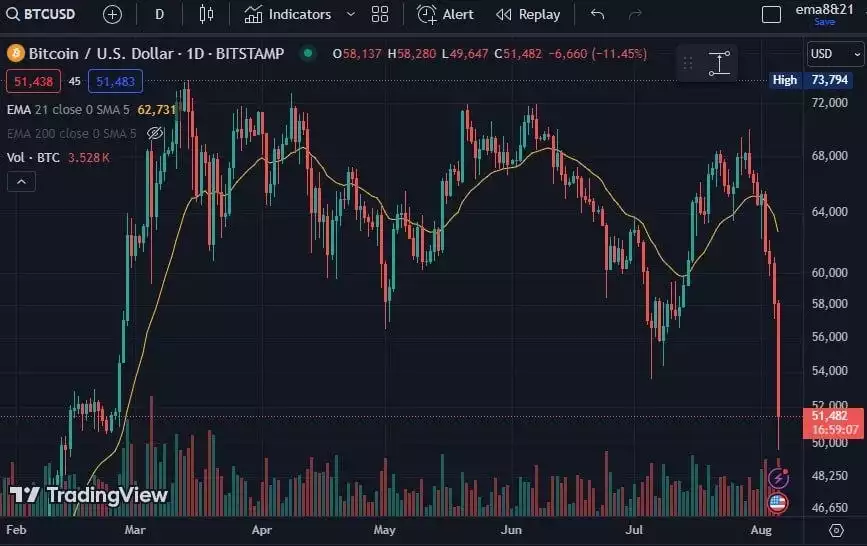Screen dimensions: 867x546
Task: Click the red sell price 51,438
Action: click(x=33, y=82)
